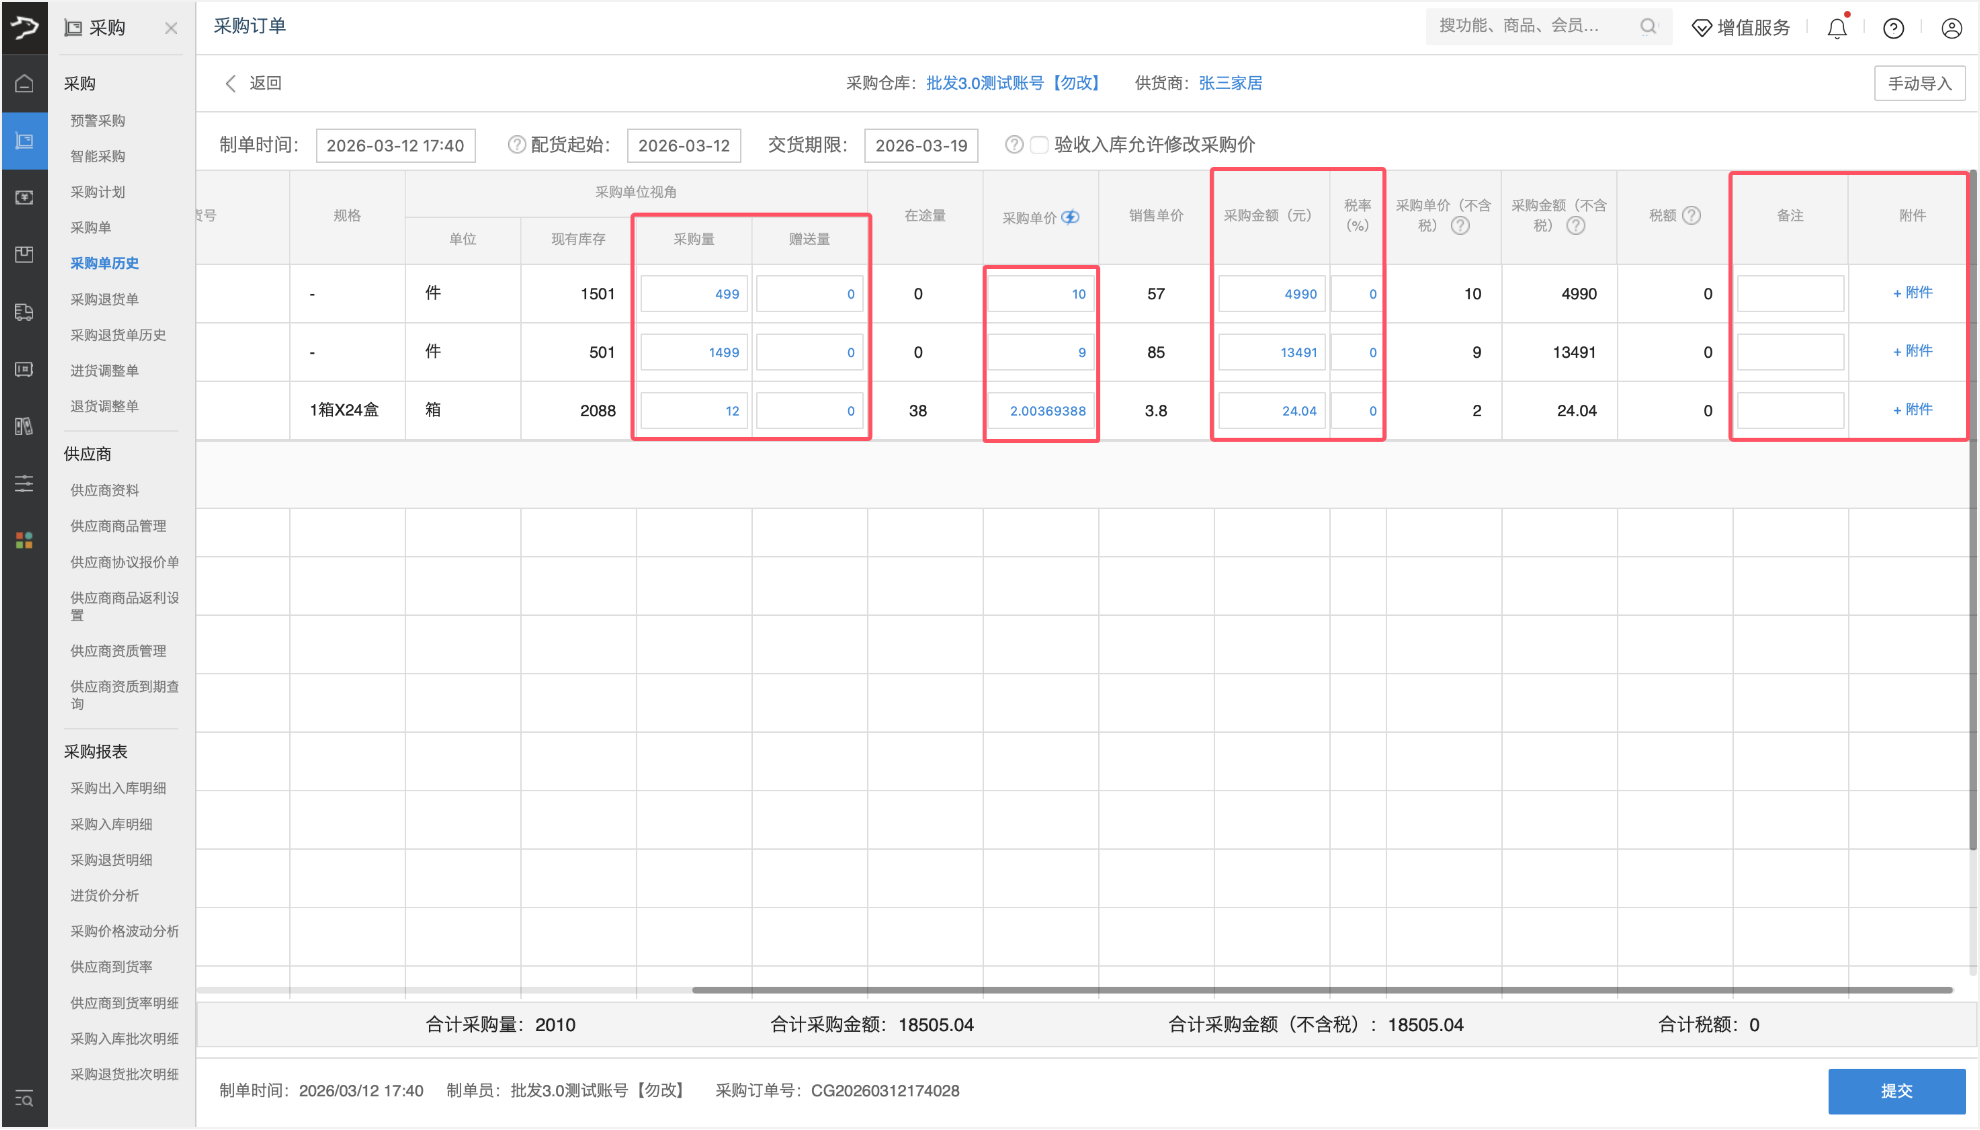This screenshot has height=1130, width=1980.
Task: Open the sliders settings icon in sidebar
Action: [24, 484]
